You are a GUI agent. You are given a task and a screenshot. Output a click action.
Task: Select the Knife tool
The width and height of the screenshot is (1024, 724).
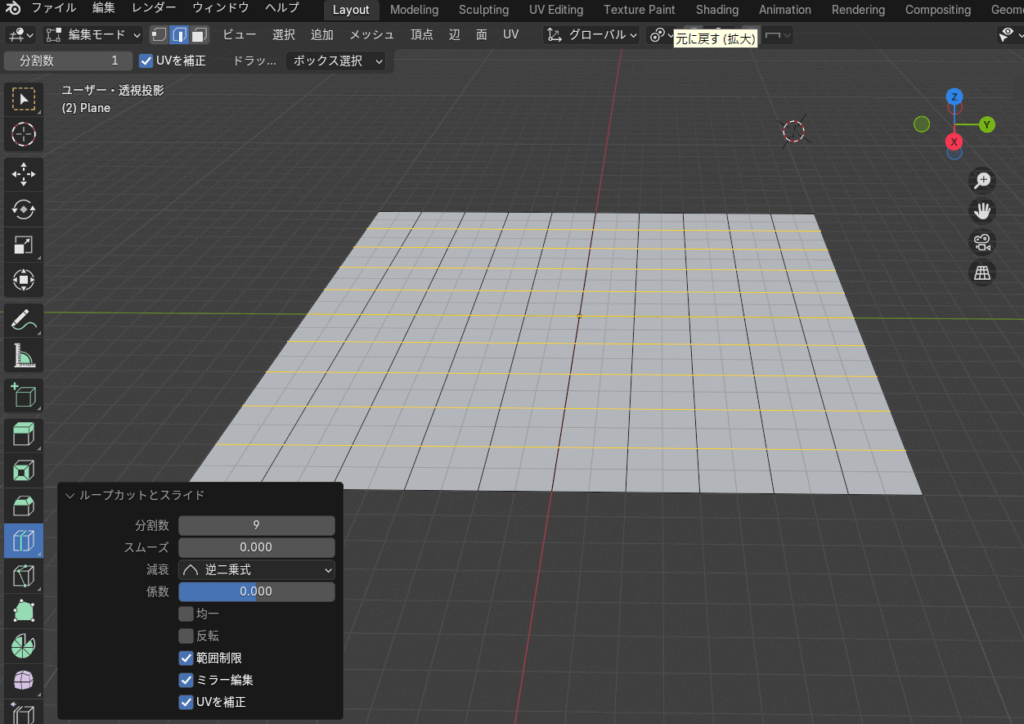pos(23,575)
